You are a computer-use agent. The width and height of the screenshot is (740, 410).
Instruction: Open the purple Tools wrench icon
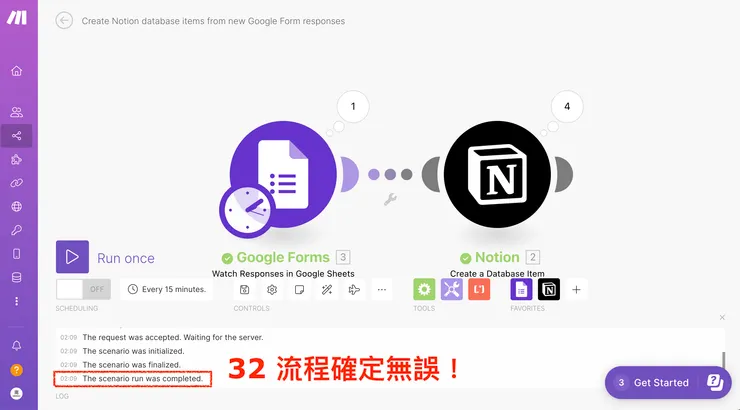click(x=452, y=289)
